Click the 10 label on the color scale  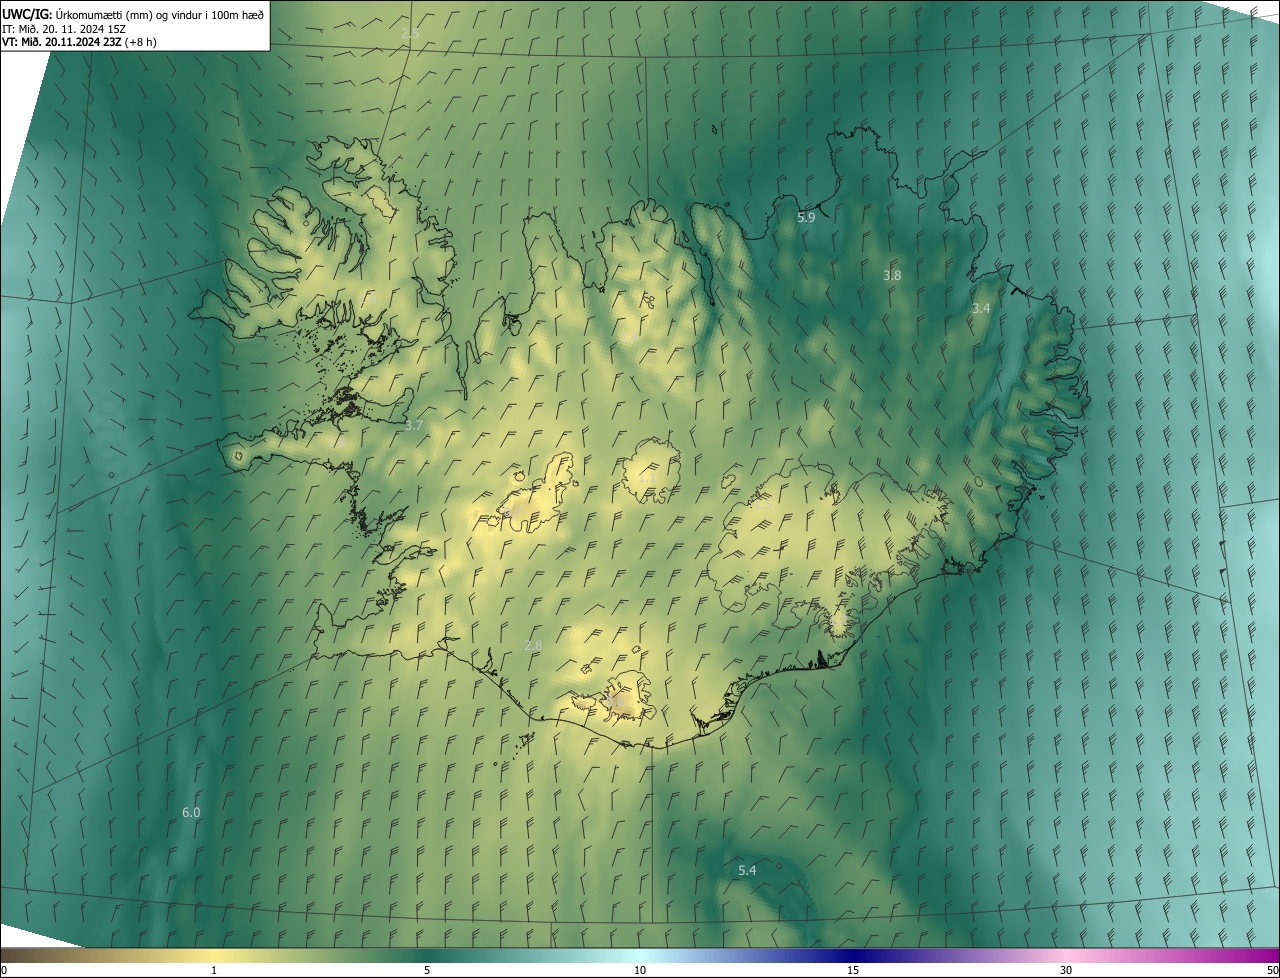(640, 971)
